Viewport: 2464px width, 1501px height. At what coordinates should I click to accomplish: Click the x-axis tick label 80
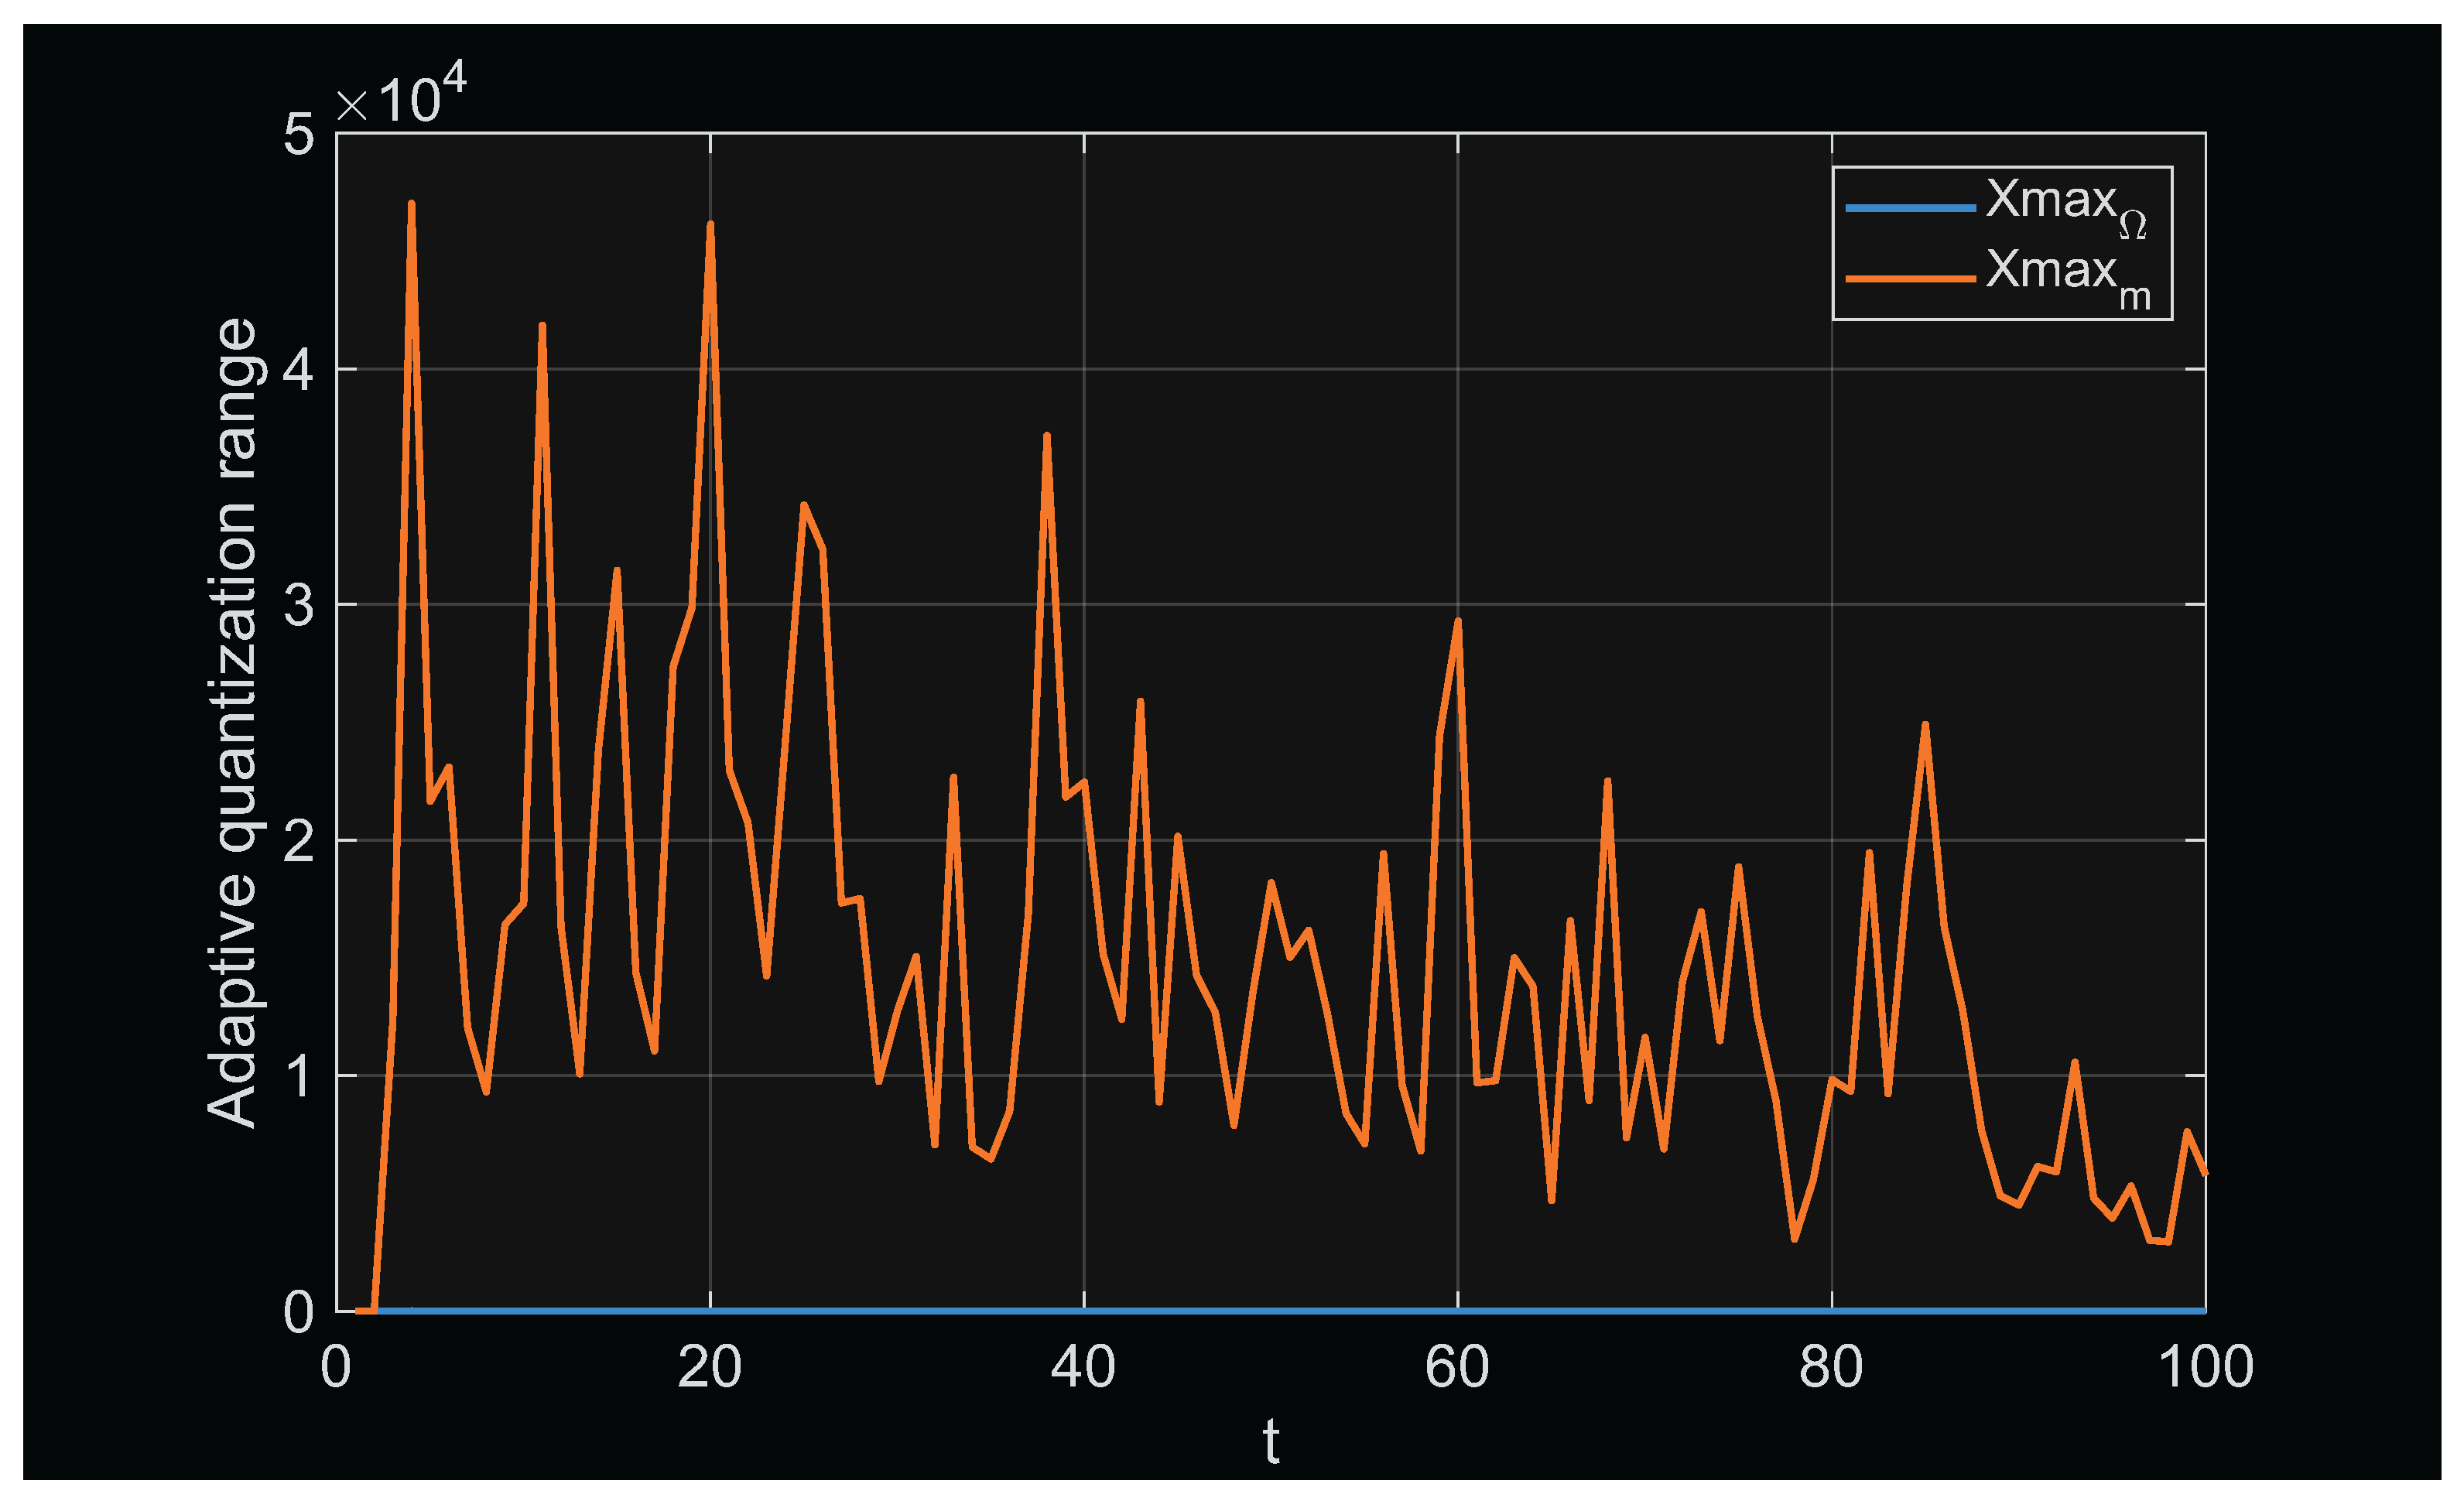(1831, 1367)
